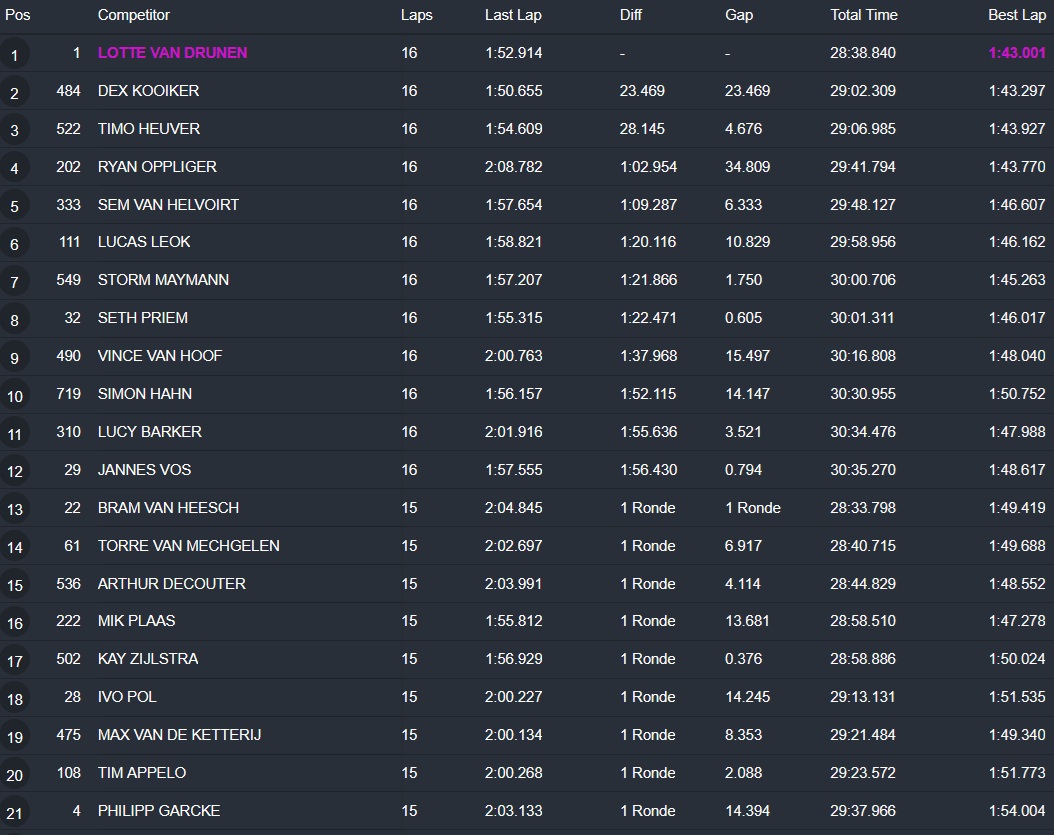1054x835 pixels.
Task: Click the position 21 circle badge
Action: pyautogui.click(x=14, y=812)
